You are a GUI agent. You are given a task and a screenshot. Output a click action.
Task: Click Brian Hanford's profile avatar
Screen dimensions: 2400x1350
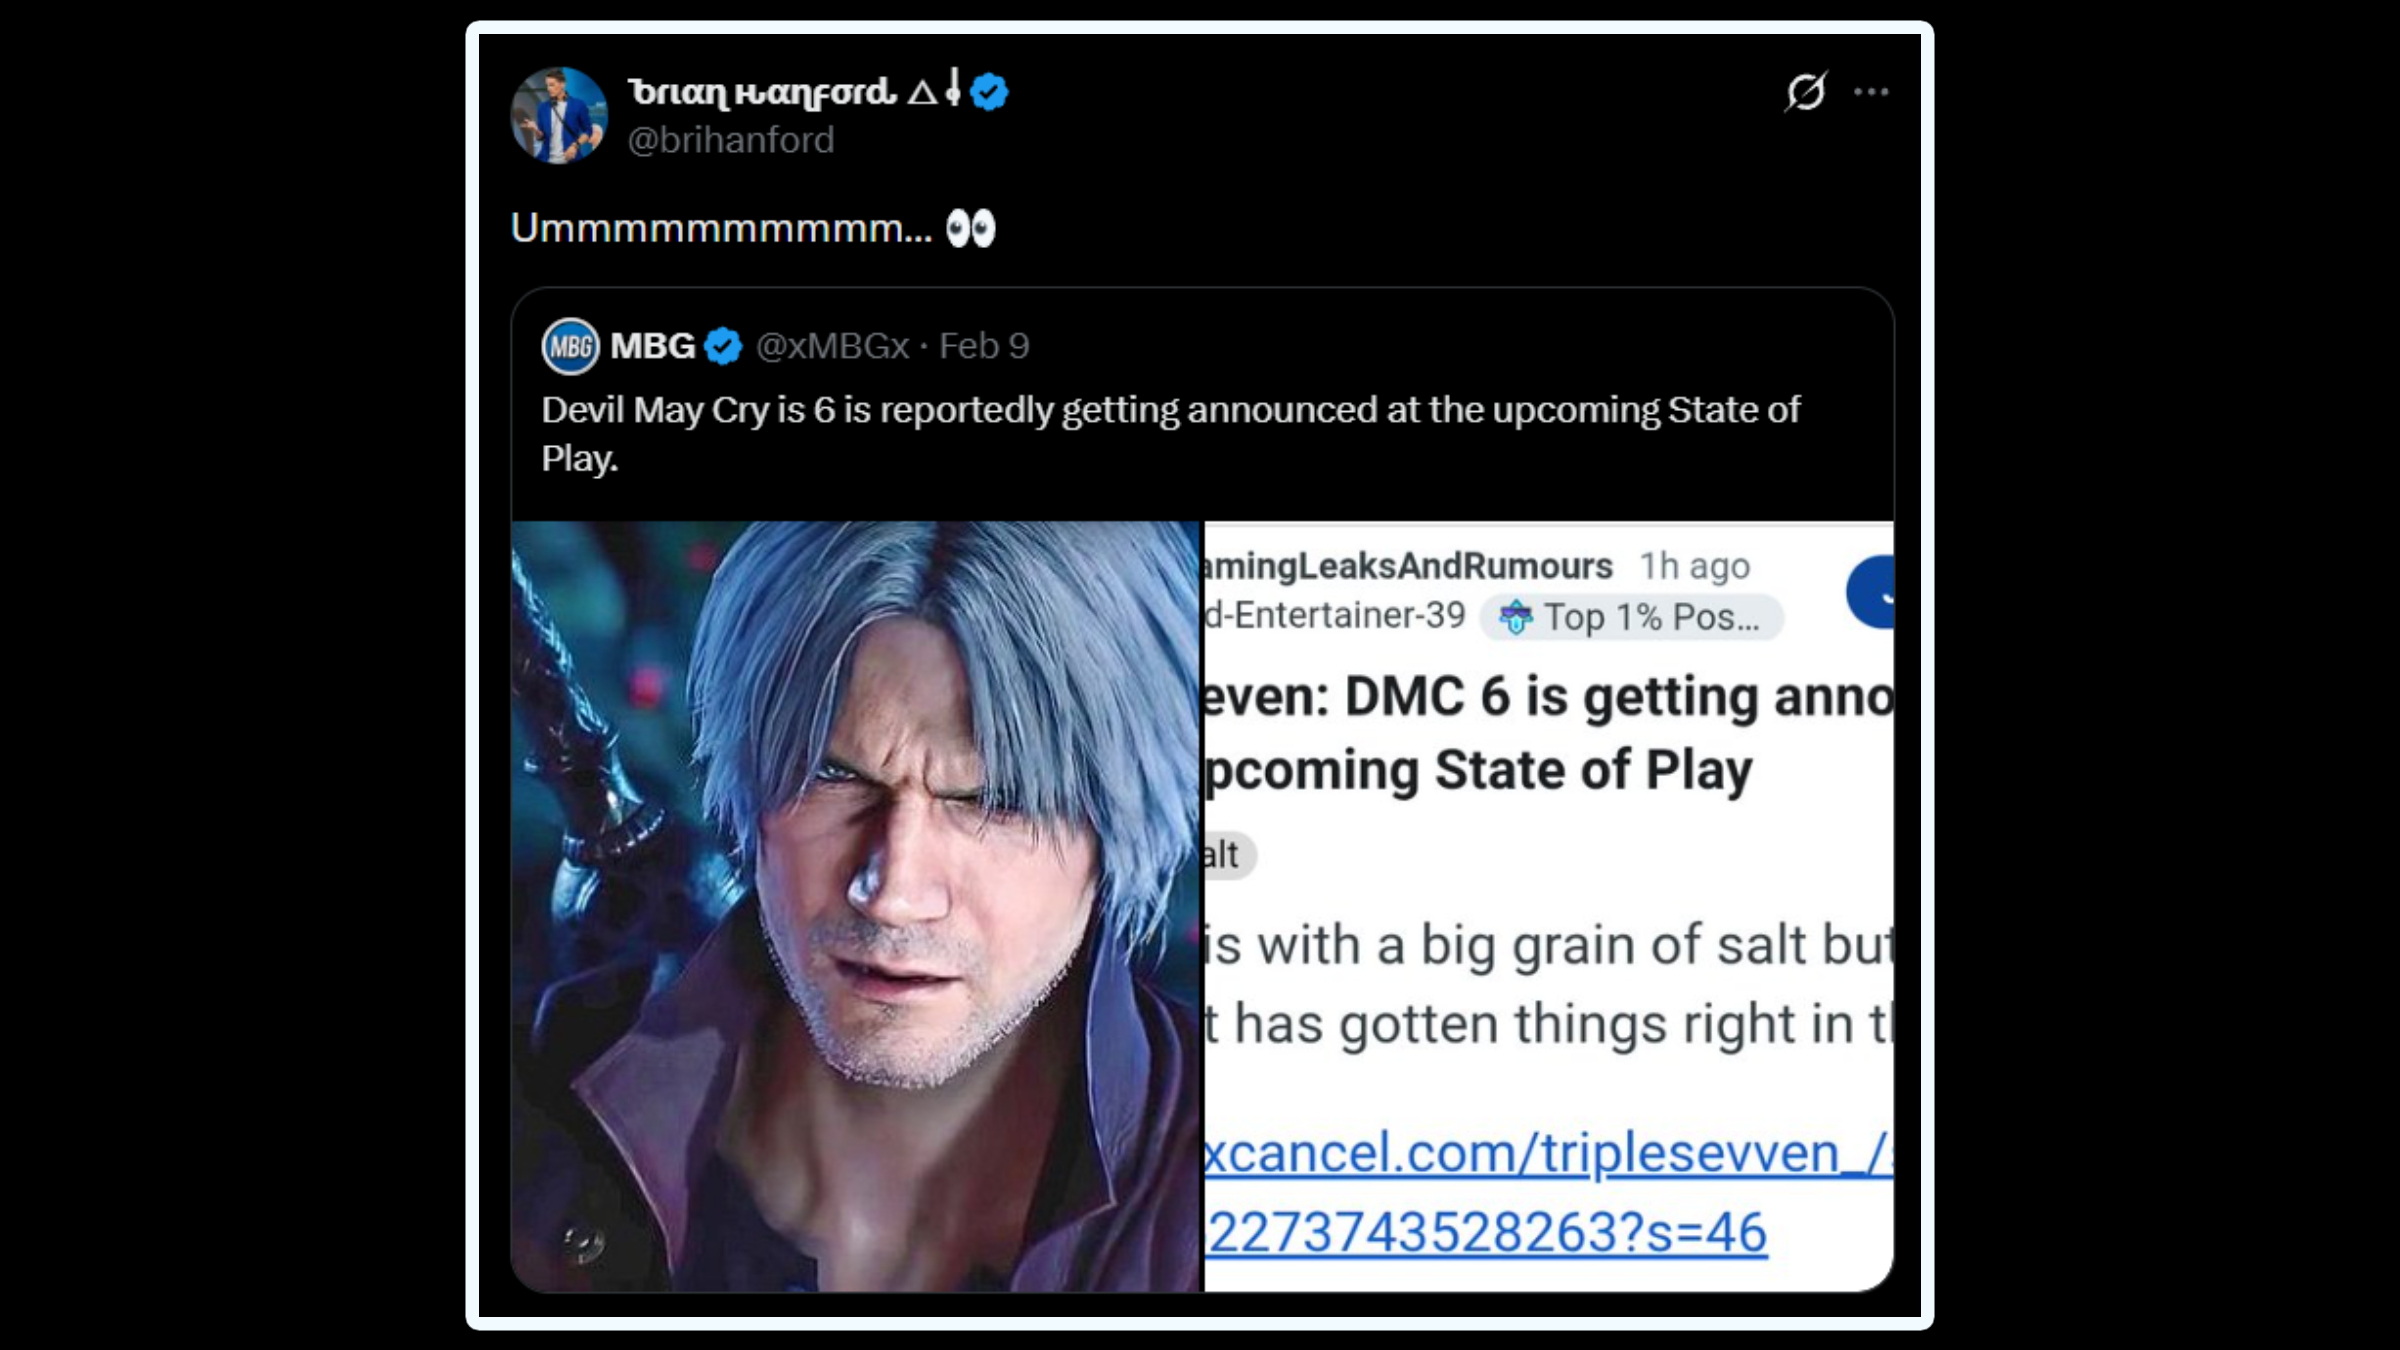[559, 115]
